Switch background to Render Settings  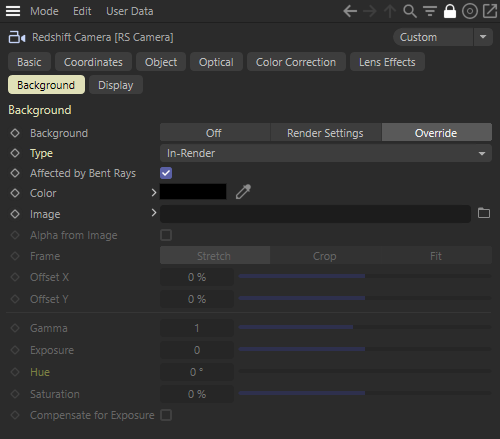(x=326, y=133)
